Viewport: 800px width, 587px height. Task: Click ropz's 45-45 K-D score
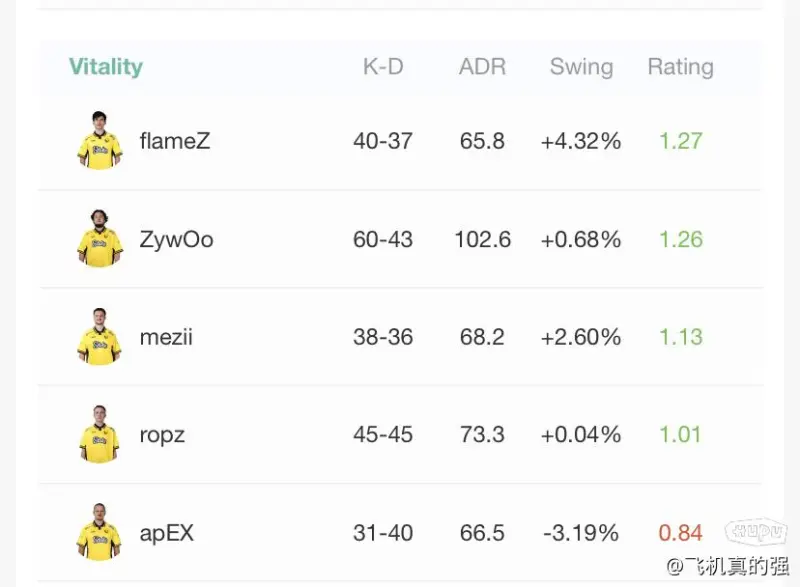383,435
